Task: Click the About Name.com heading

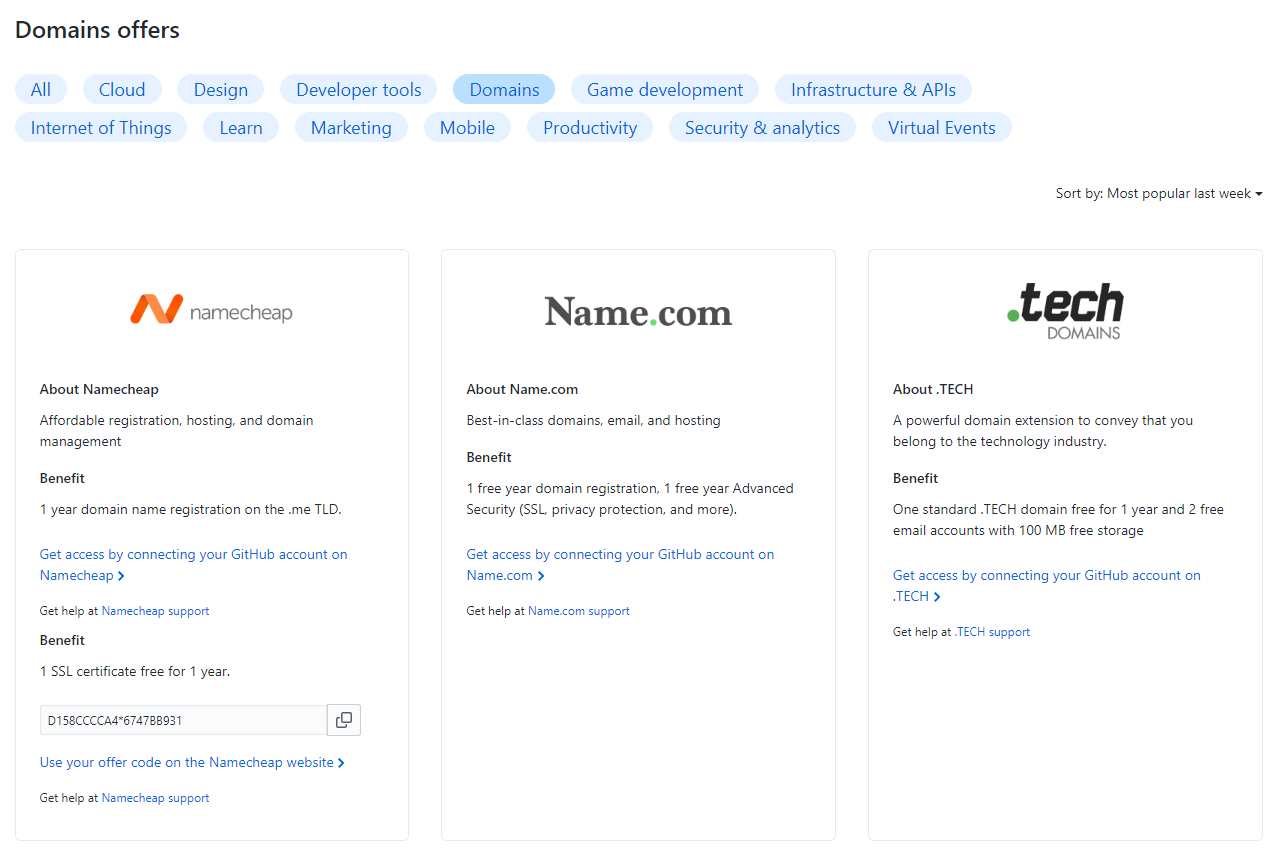Action: [522, 390]
